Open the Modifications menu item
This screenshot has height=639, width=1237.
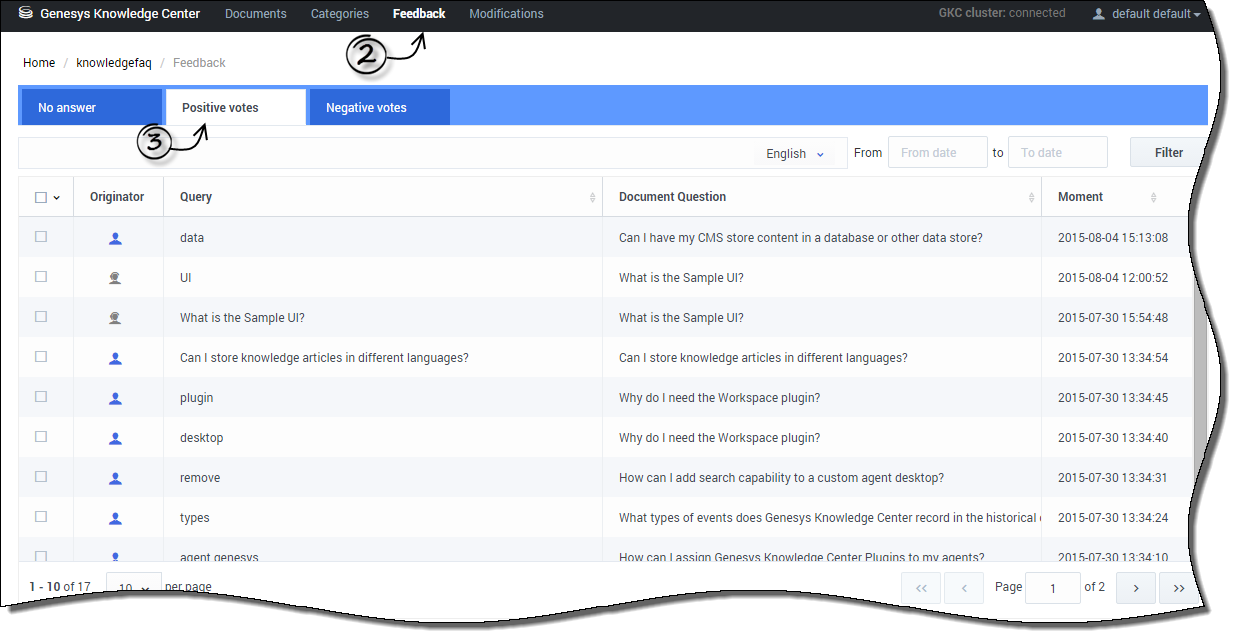tap(506, 14)
